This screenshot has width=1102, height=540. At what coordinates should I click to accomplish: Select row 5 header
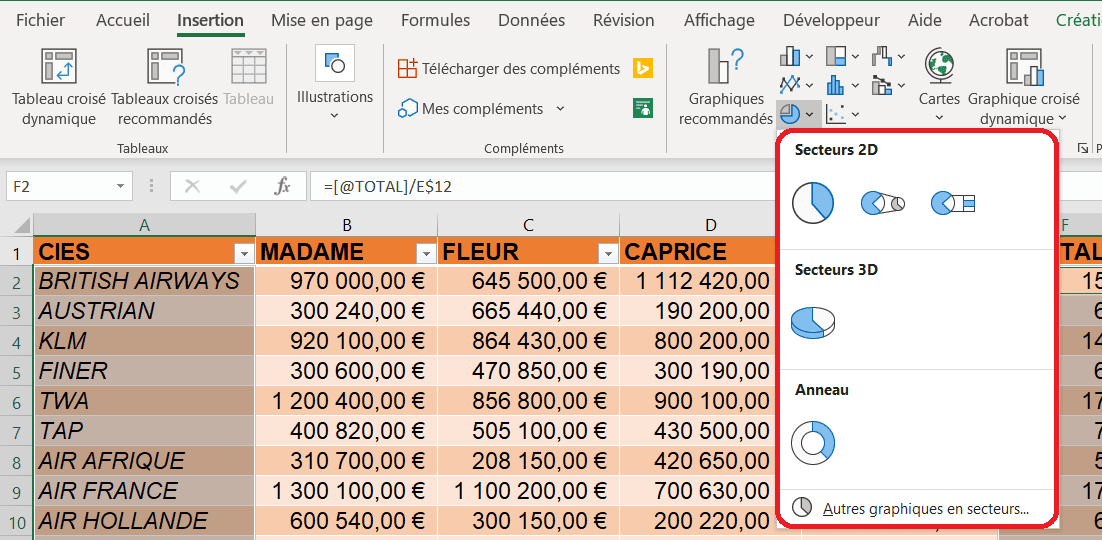click(x=16, y=371)
